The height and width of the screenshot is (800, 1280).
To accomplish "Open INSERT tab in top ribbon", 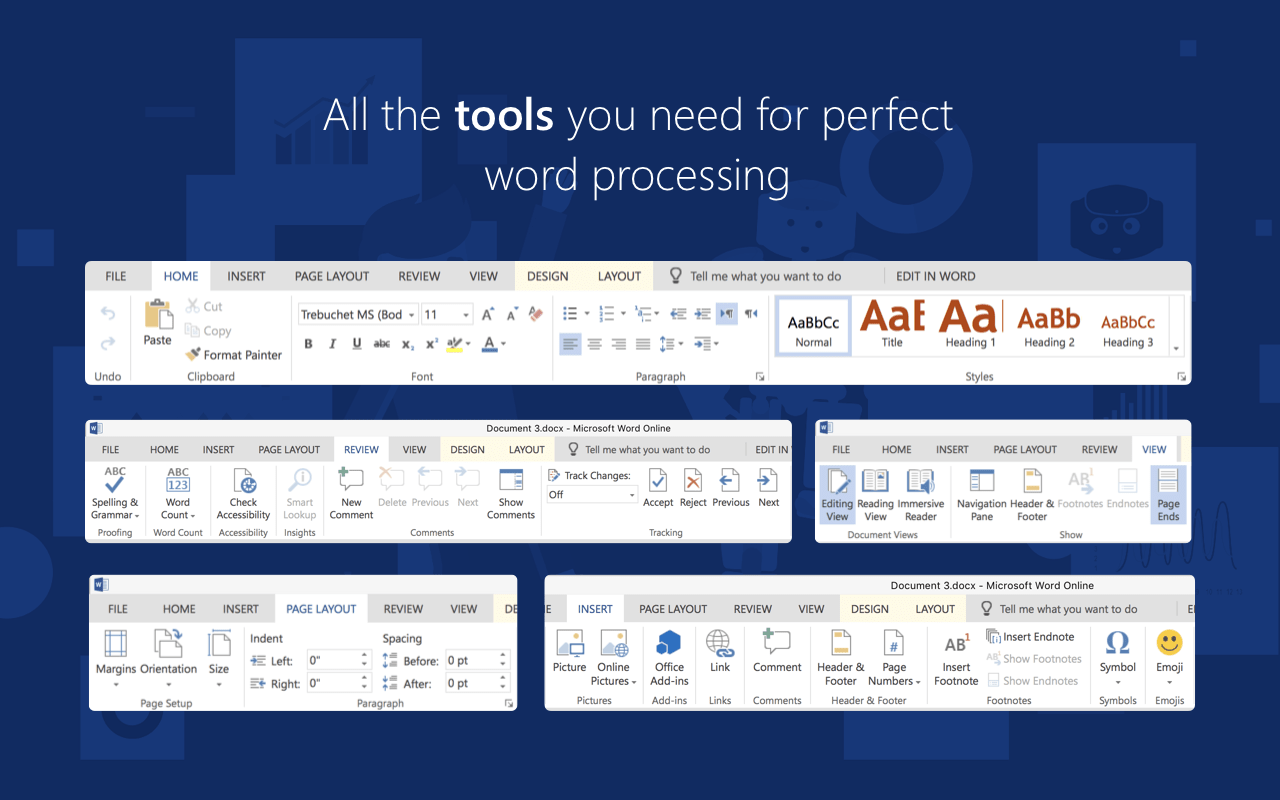I will pyautogui.click(x=246, y=276).
